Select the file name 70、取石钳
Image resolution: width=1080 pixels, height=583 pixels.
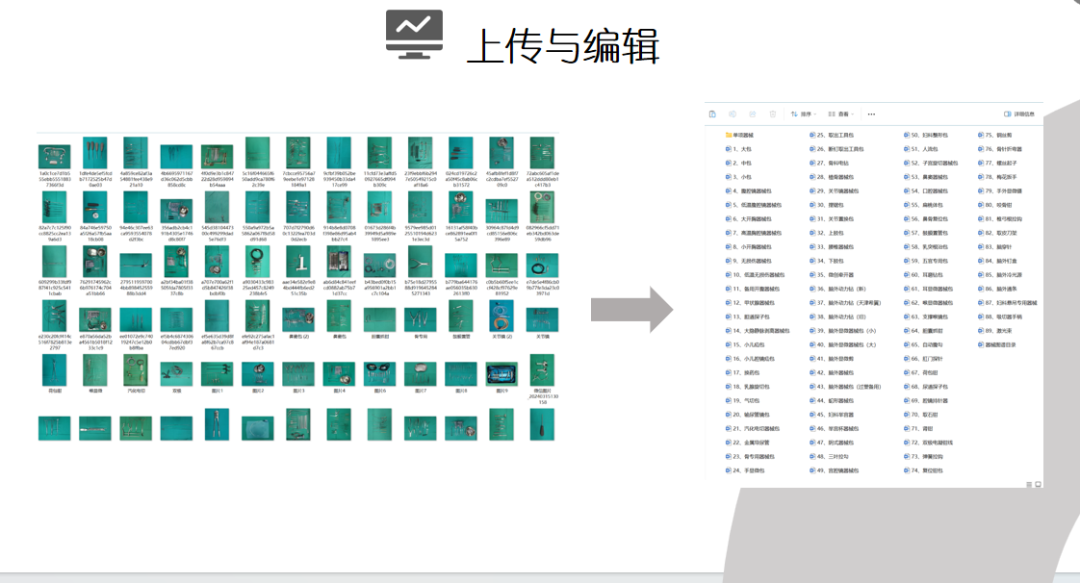coord(924,415)
